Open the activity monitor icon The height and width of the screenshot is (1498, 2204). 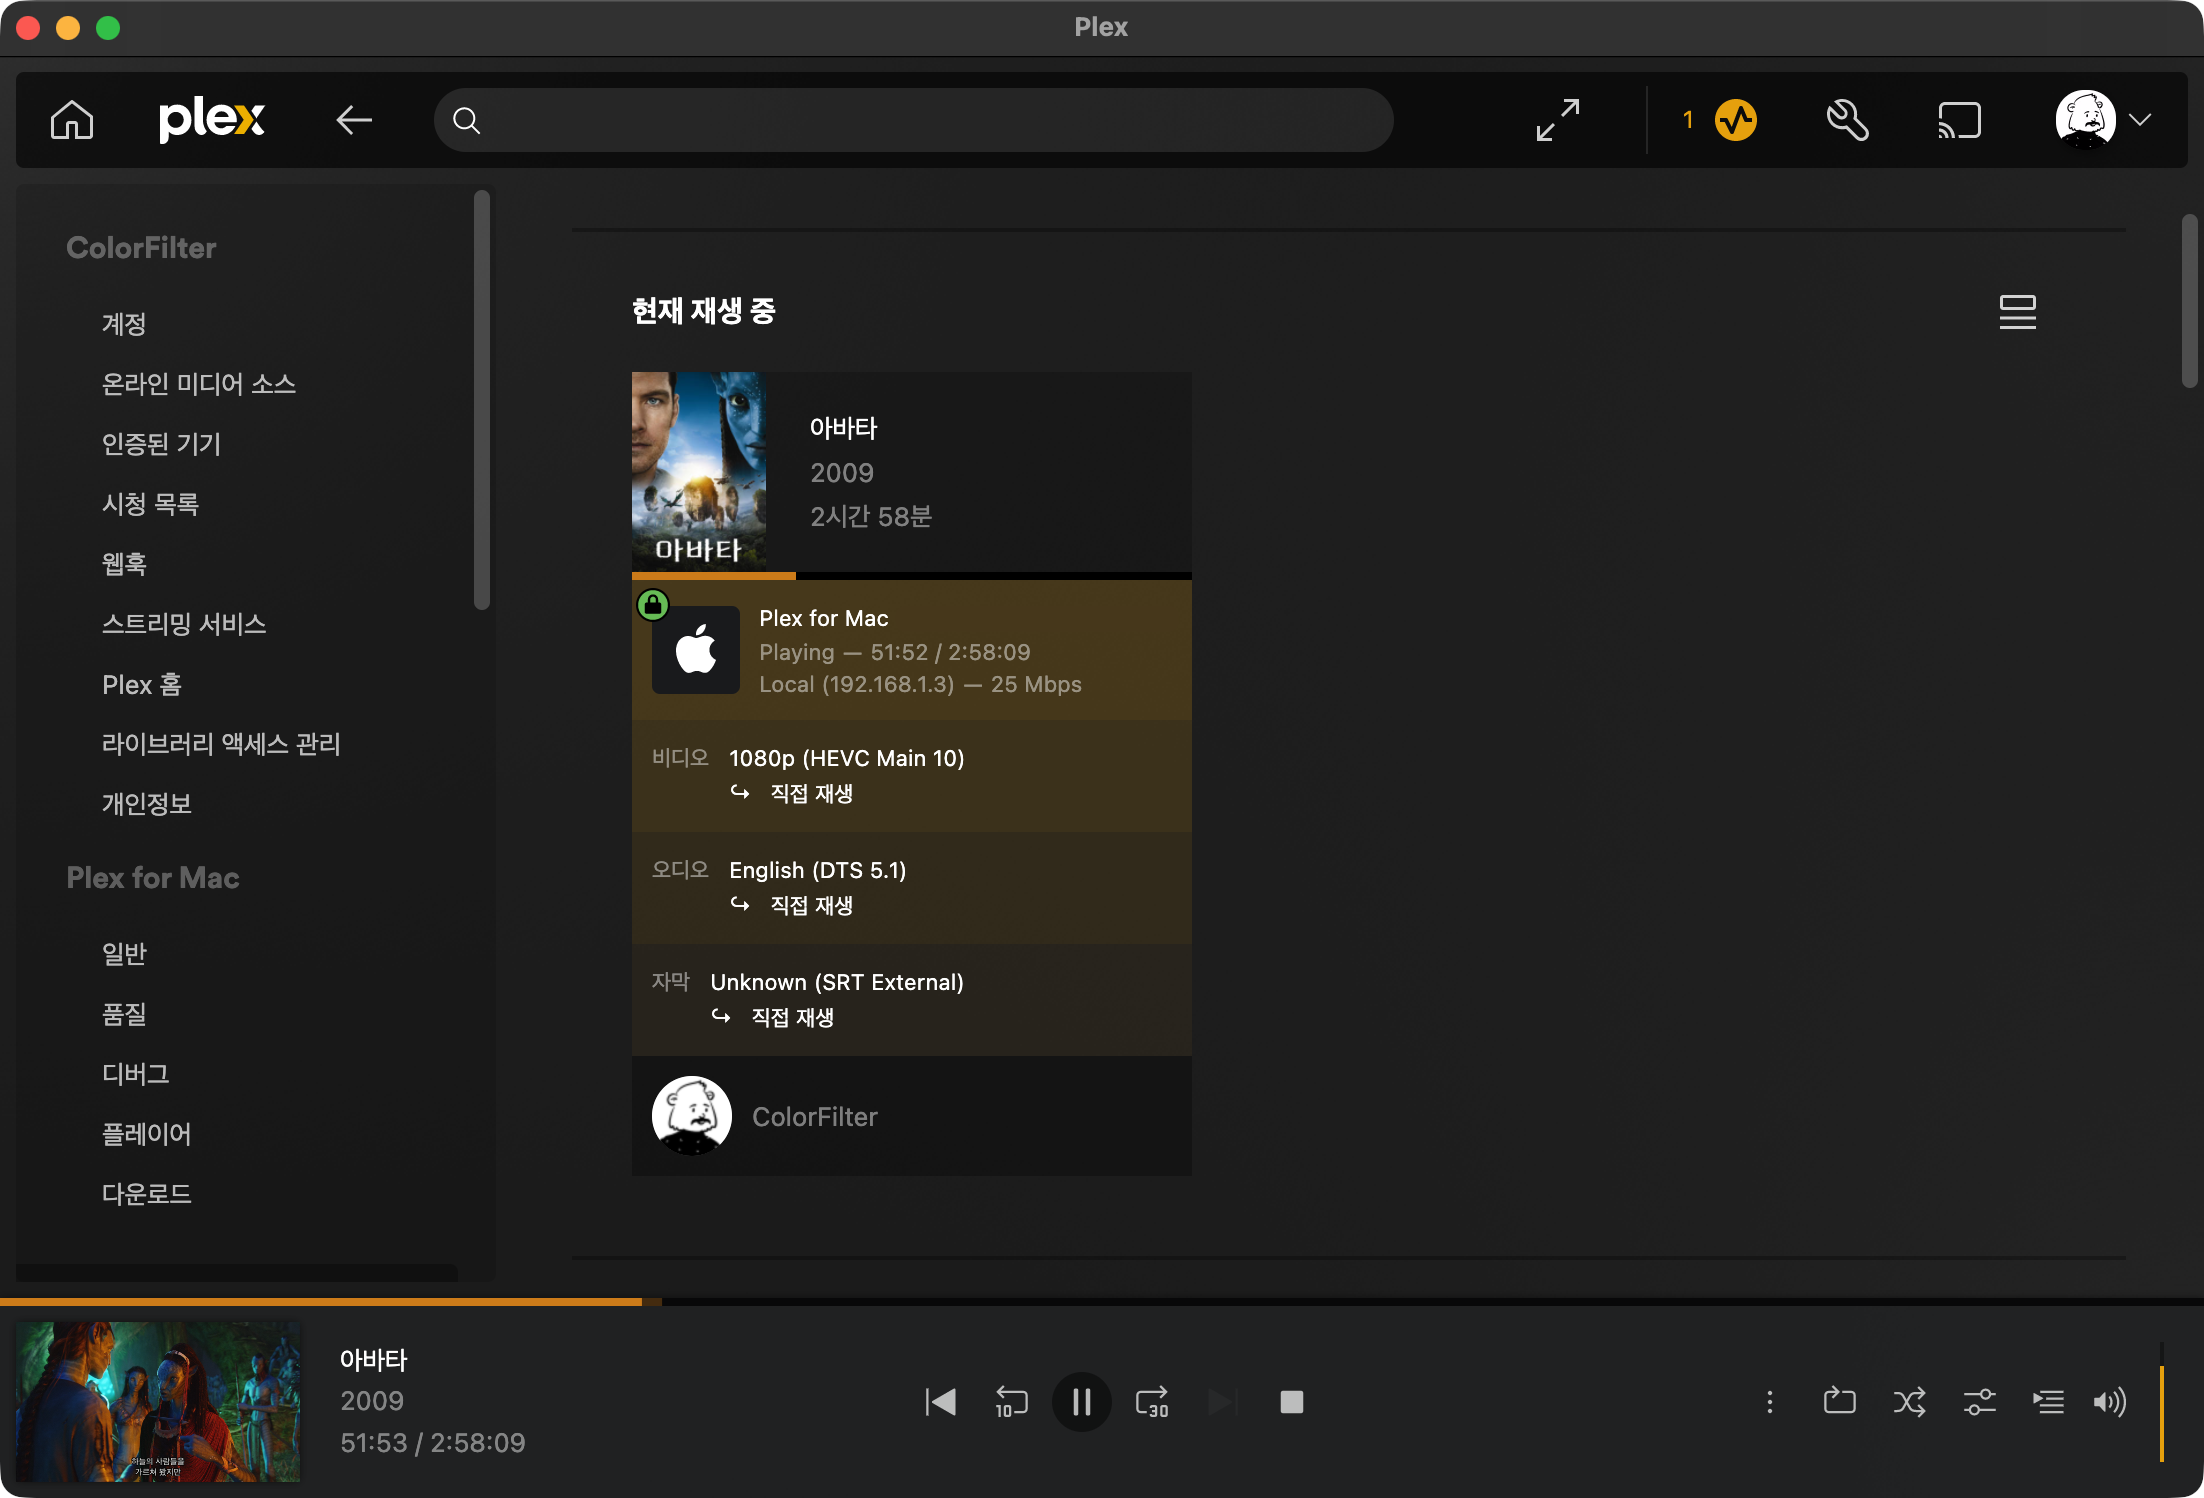coord(1735,120)
